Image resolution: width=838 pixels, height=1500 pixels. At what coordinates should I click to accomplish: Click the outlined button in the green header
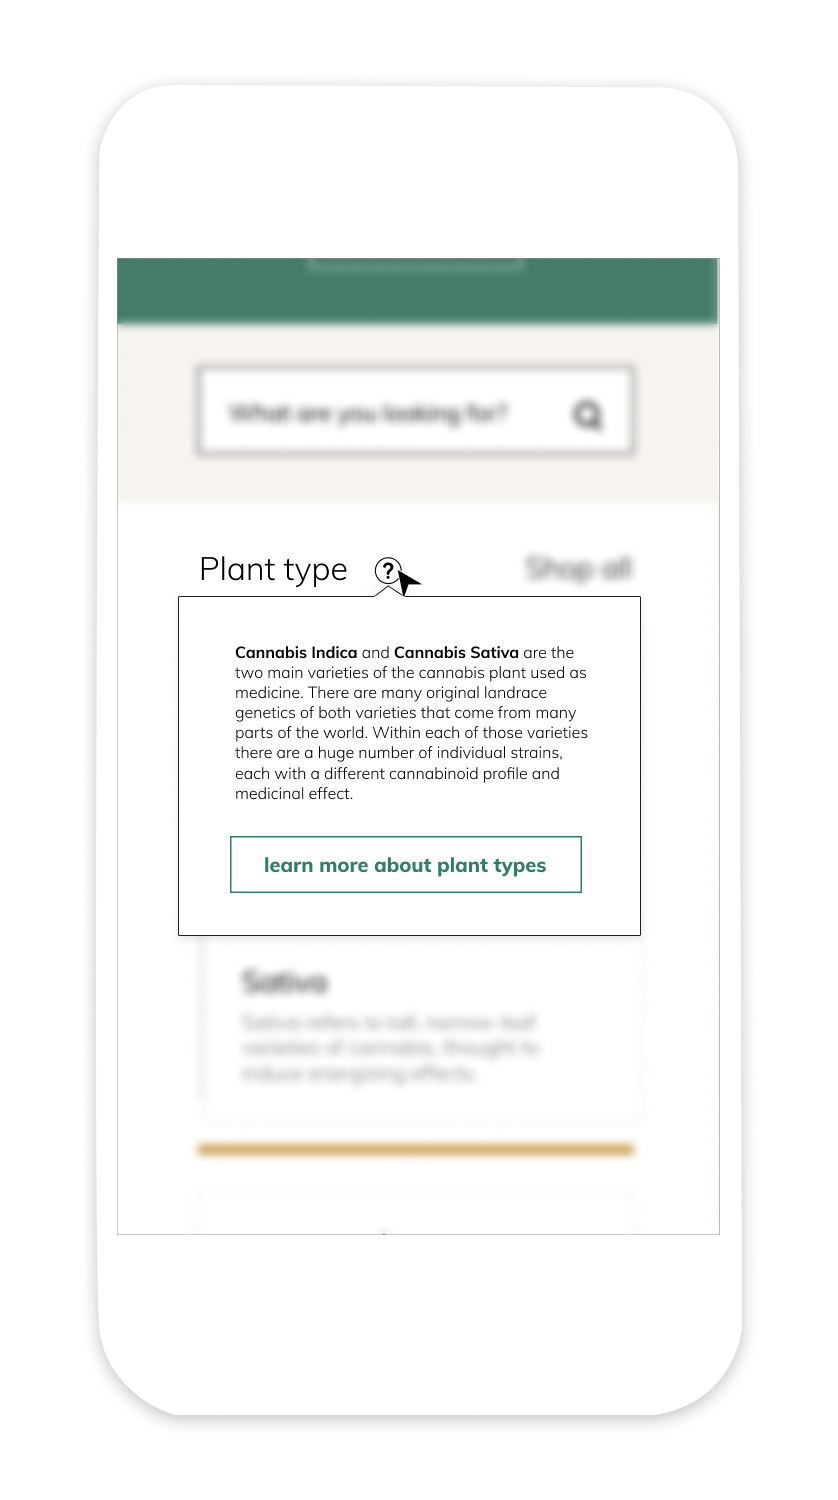(415, 264)
